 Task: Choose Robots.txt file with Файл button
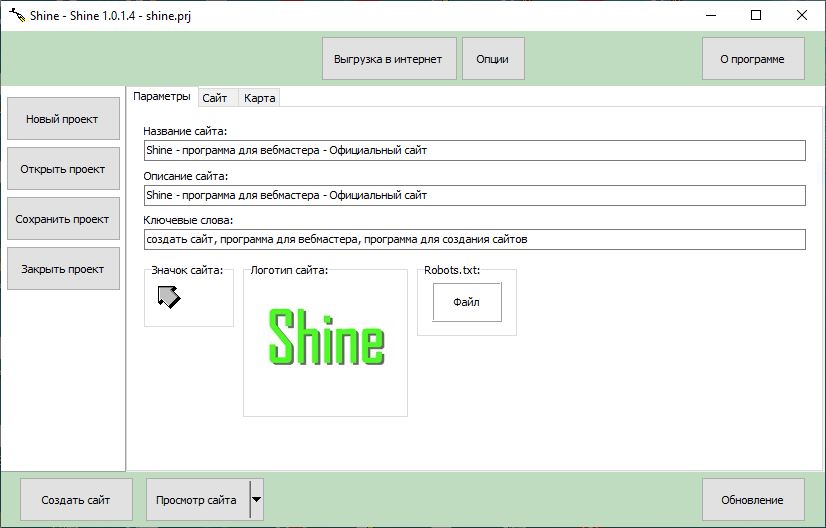pos(466,301)
